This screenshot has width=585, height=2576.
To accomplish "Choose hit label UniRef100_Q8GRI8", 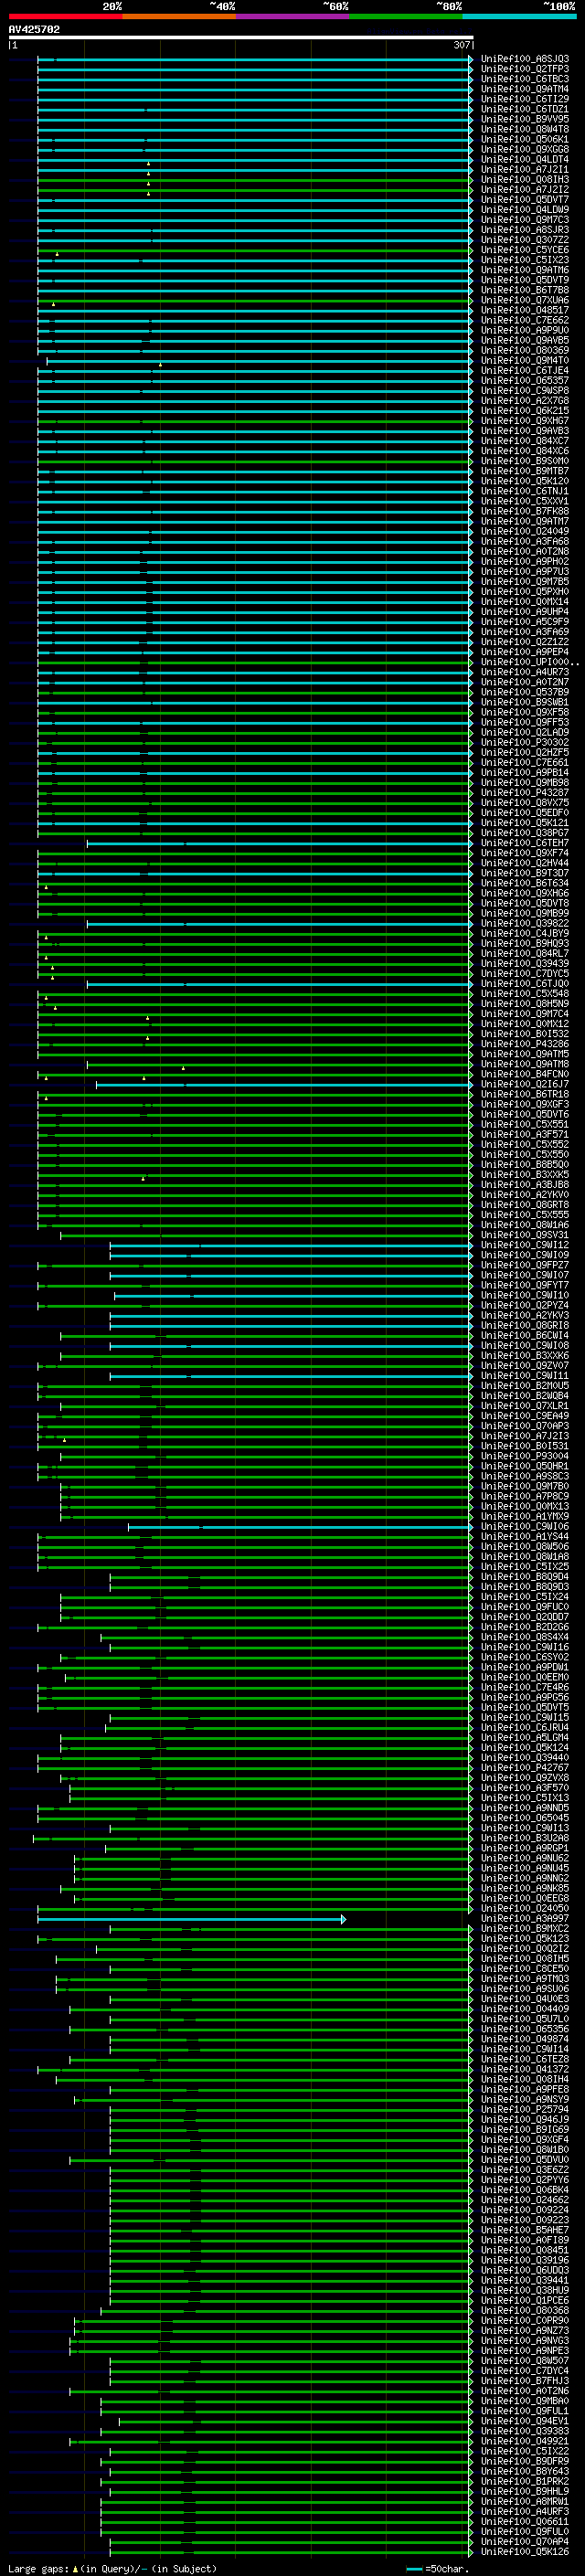I will [x=525, y=1325].
